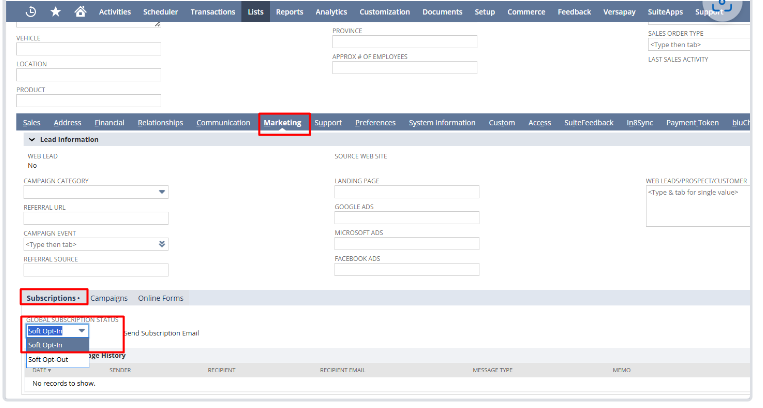Click the Landing Page input field
Viewport: 763px width, 408px height.
(x=406, y=192)
